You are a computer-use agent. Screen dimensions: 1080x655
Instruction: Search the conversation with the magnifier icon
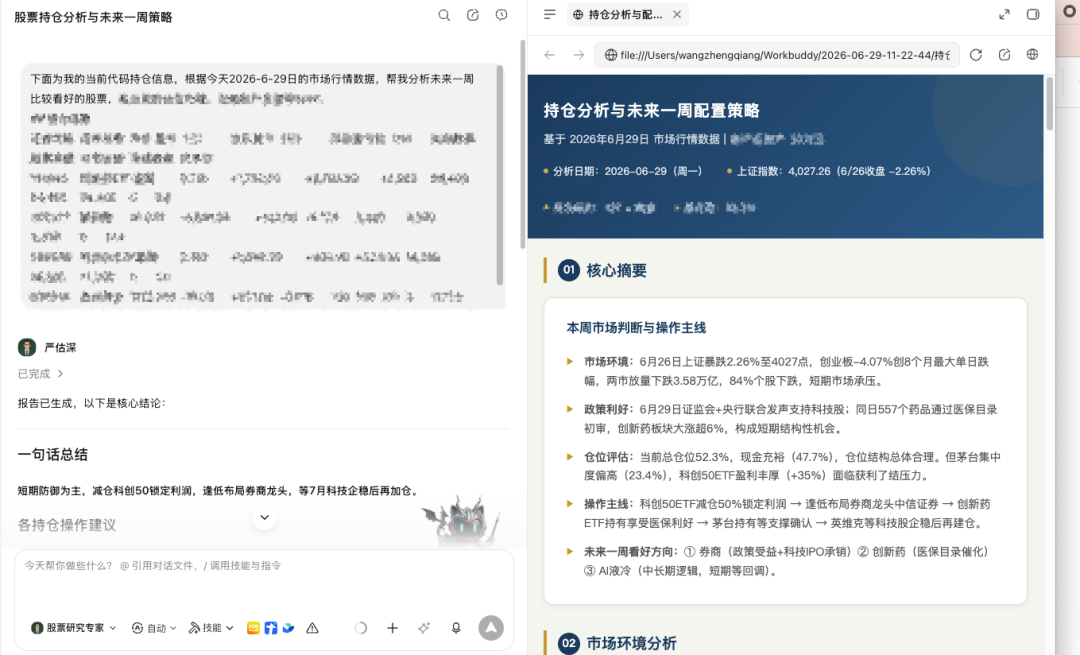444,15
